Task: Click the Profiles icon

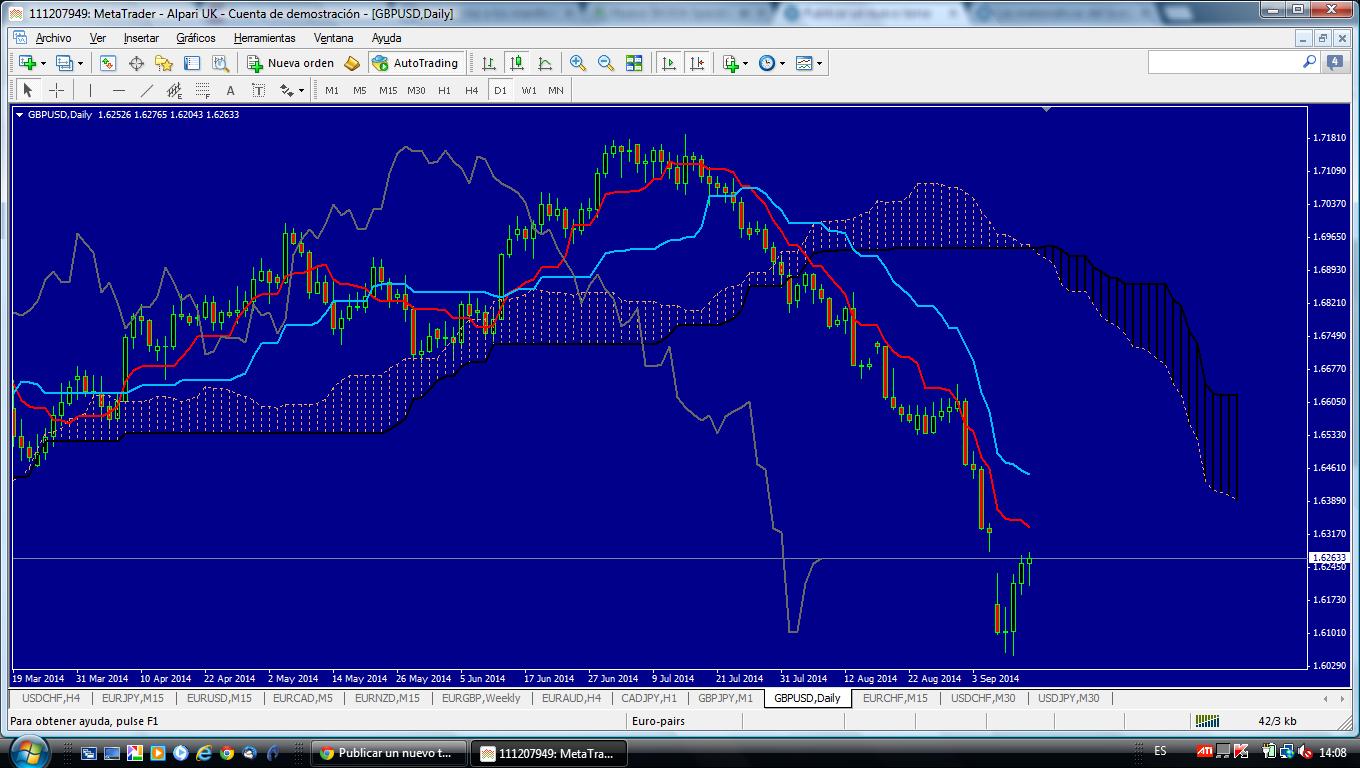Action: 64,63
